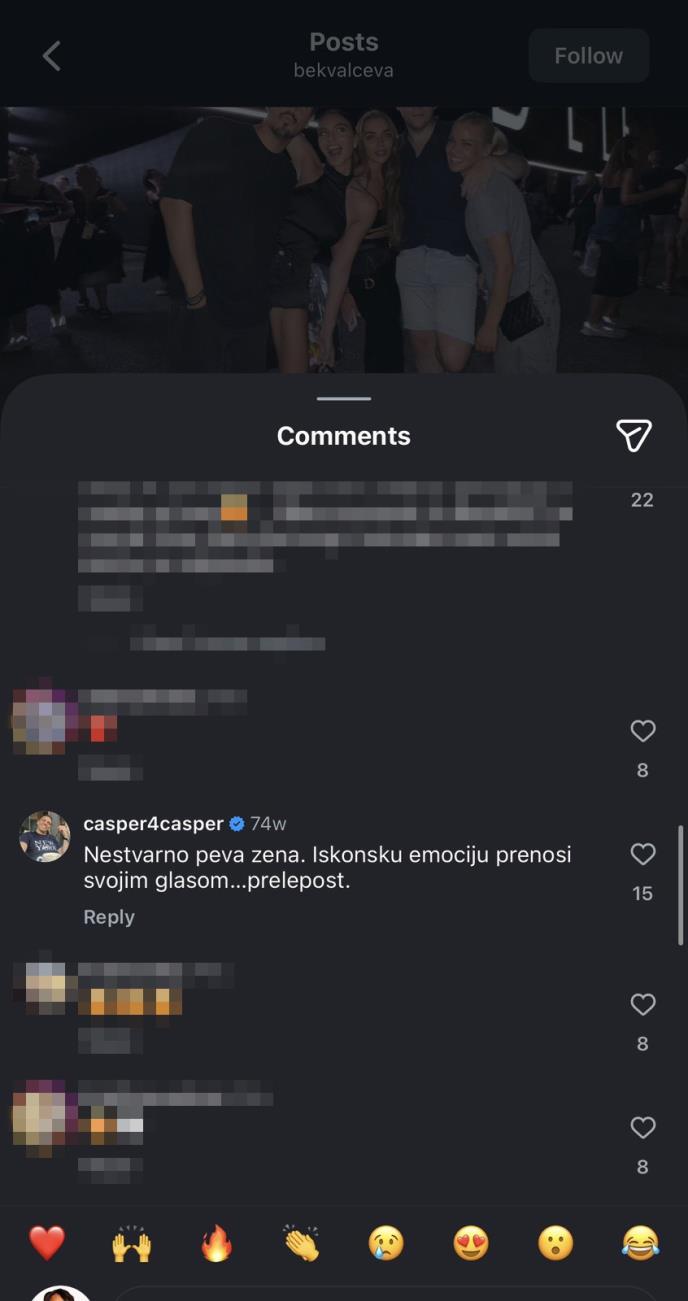Insert the red heart emoji reaction

point(47,1243)
